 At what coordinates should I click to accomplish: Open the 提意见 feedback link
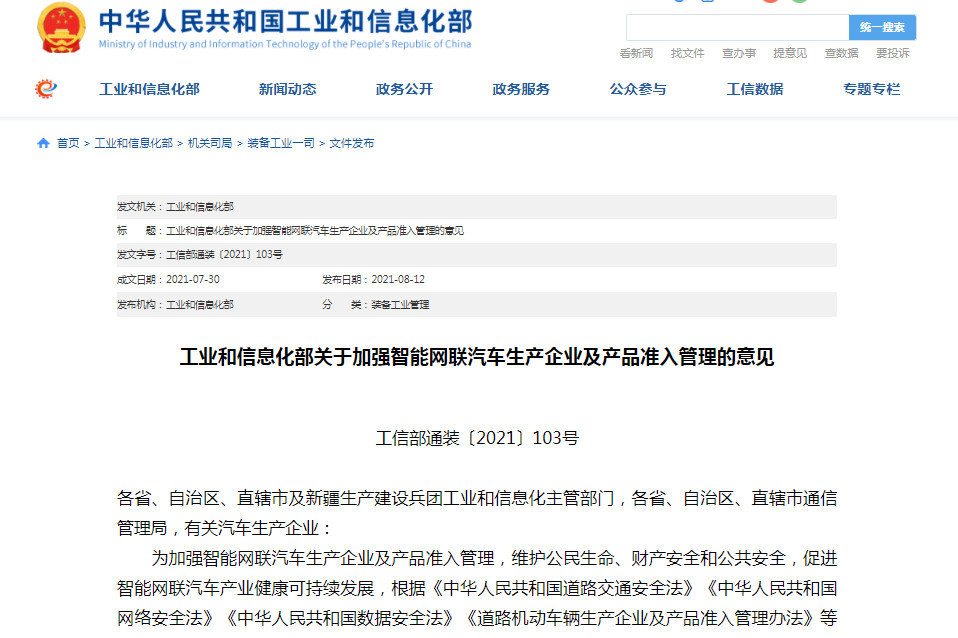pos(790,53)
